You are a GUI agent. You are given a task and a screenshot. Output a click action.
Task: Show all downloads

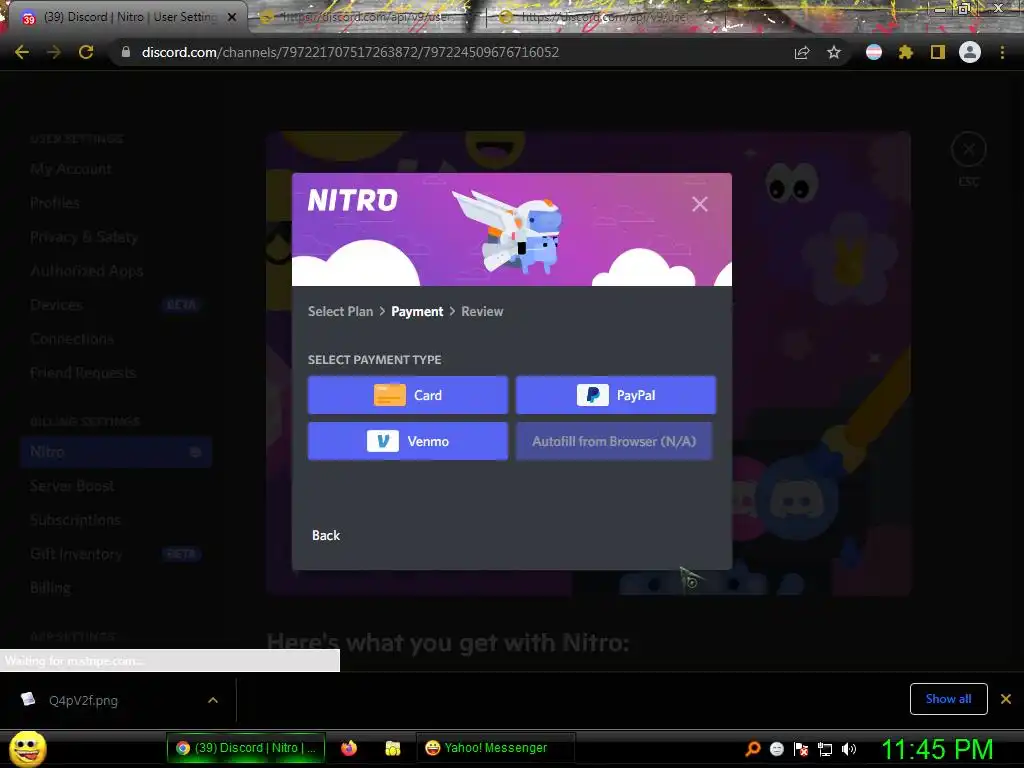coord(948,699)
